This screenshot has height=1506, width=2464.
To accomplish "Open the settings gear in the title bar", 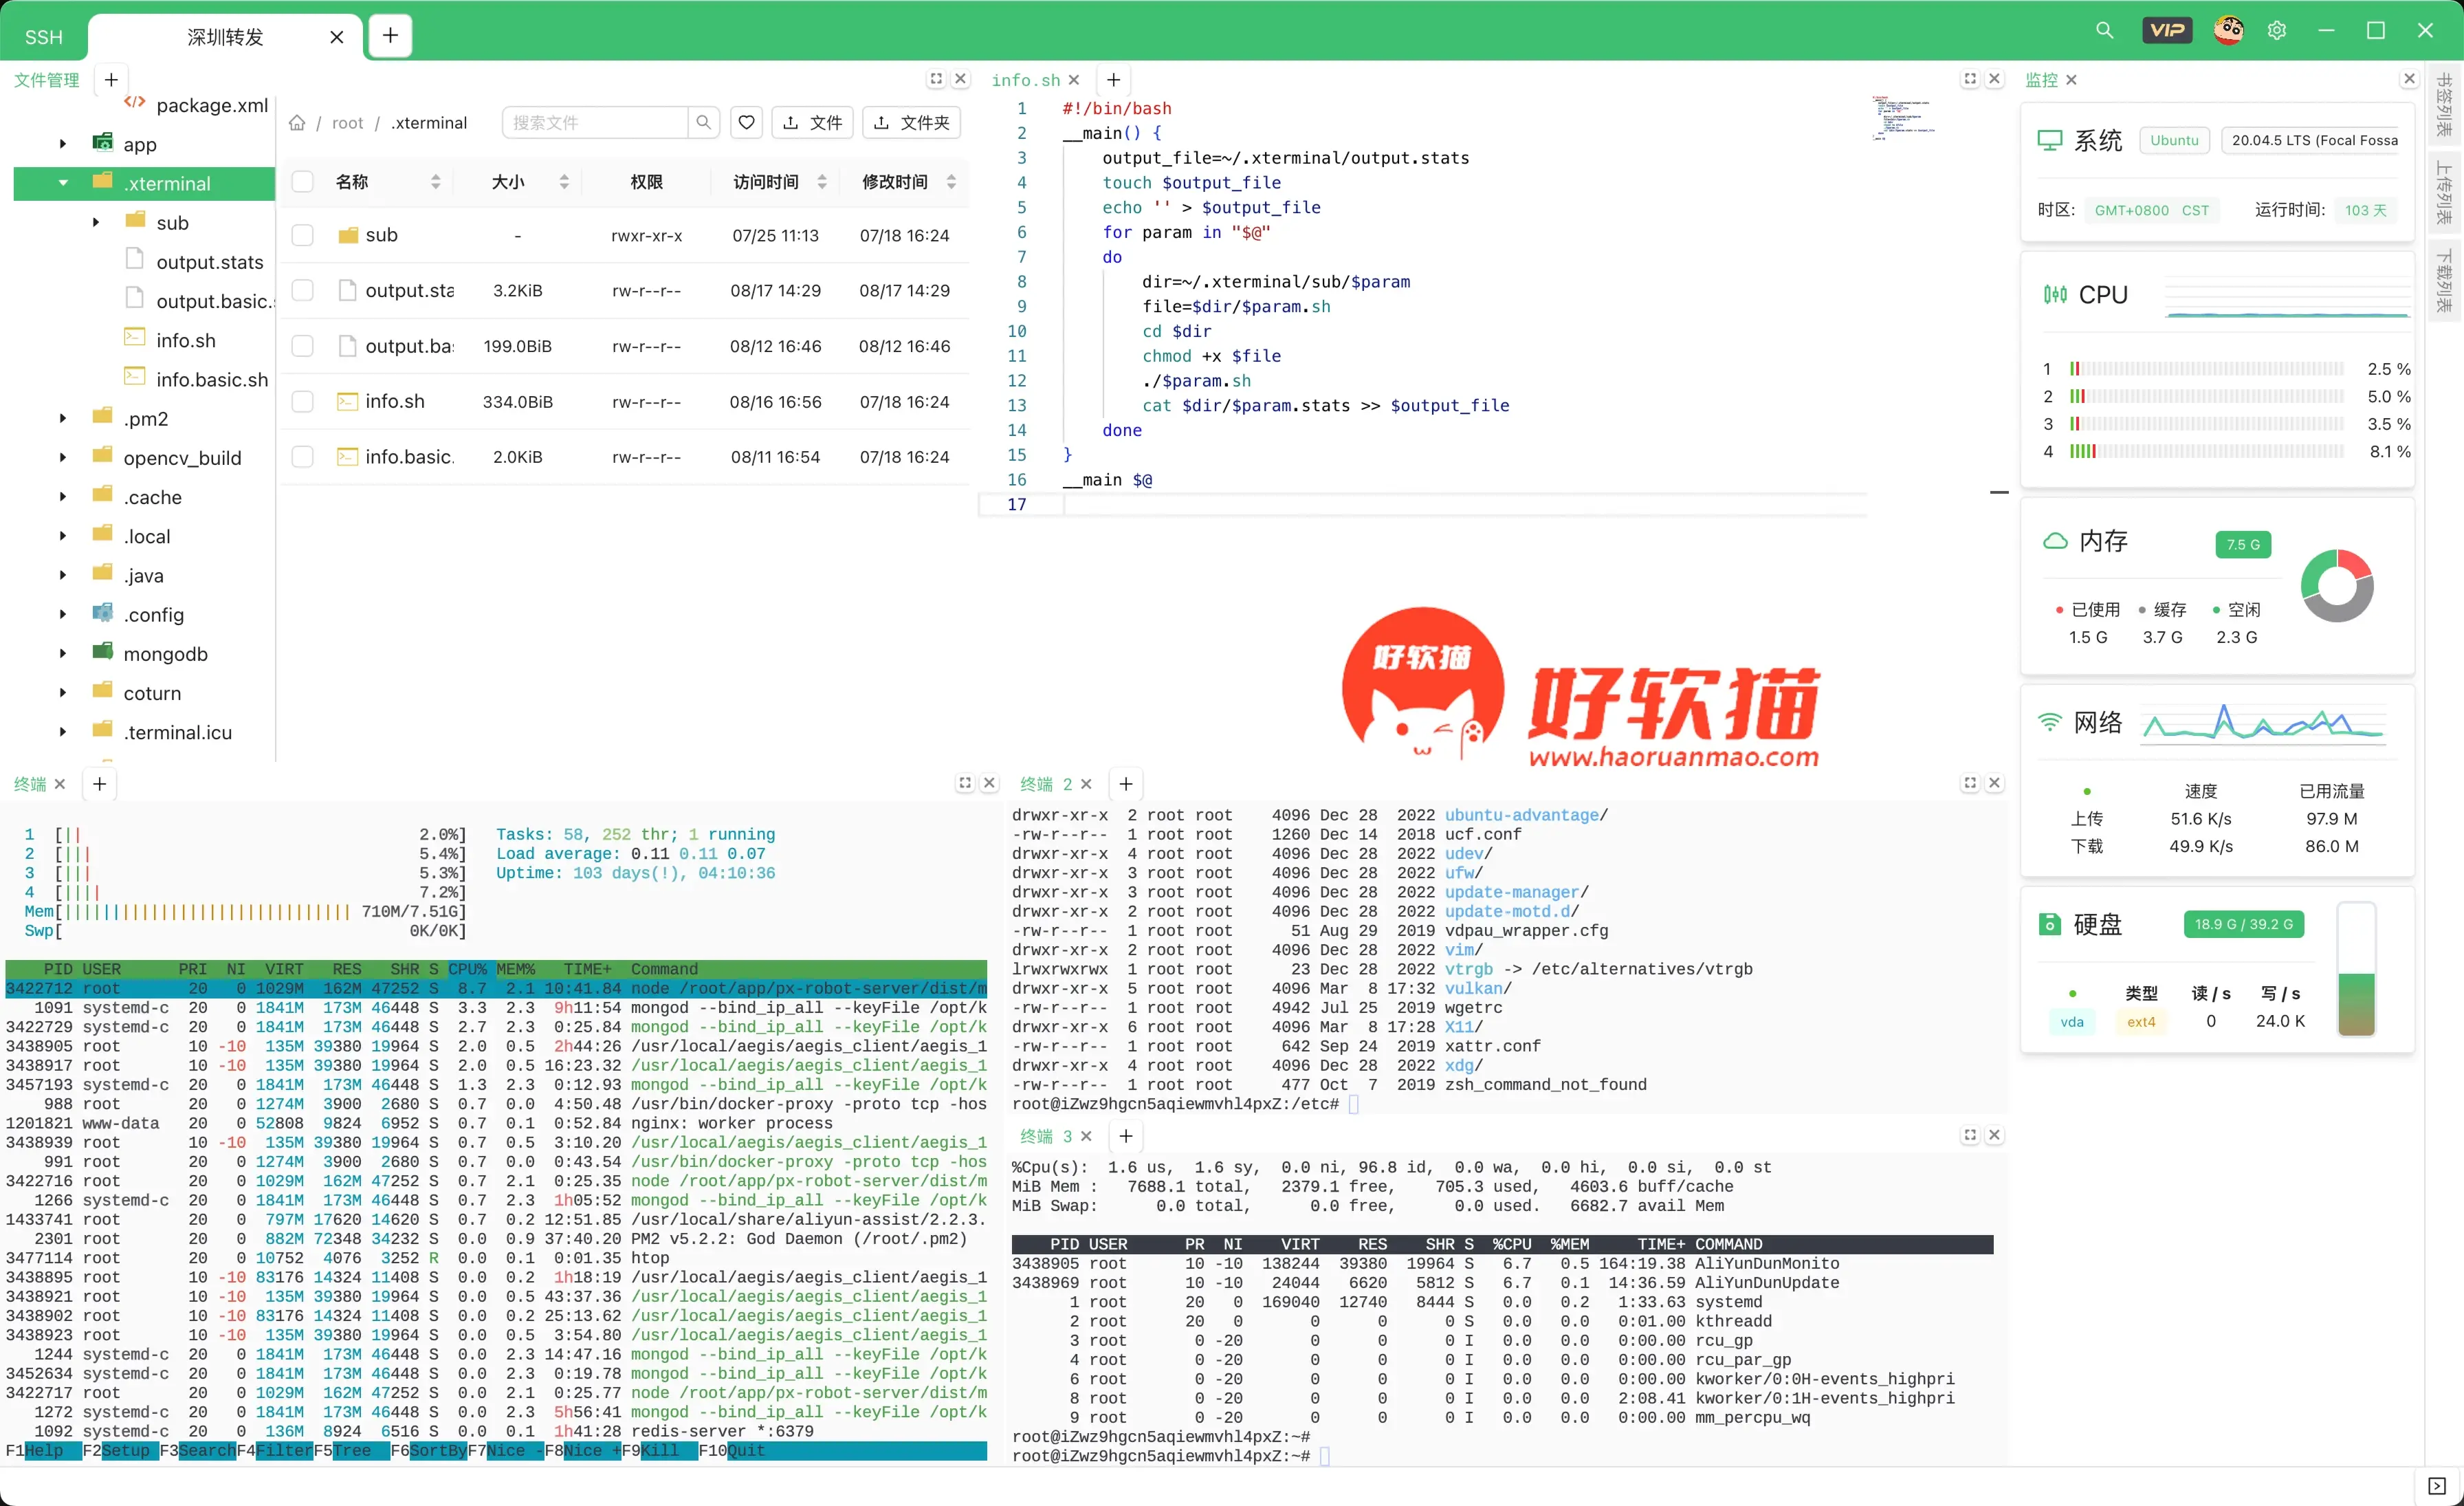I will pyautogui.click(x=2277, y=31).
